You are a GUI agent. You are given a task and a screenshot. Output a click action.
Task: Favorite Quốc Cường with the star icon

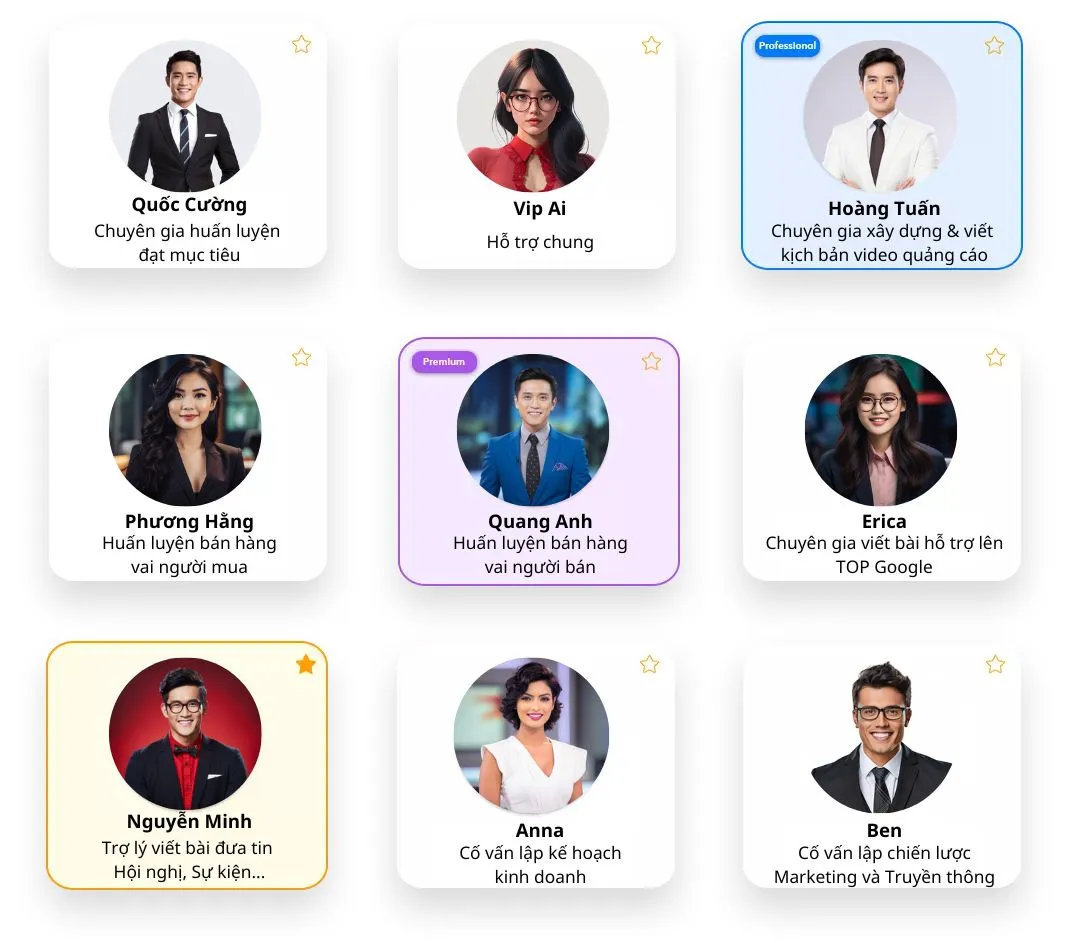point(301,45)
